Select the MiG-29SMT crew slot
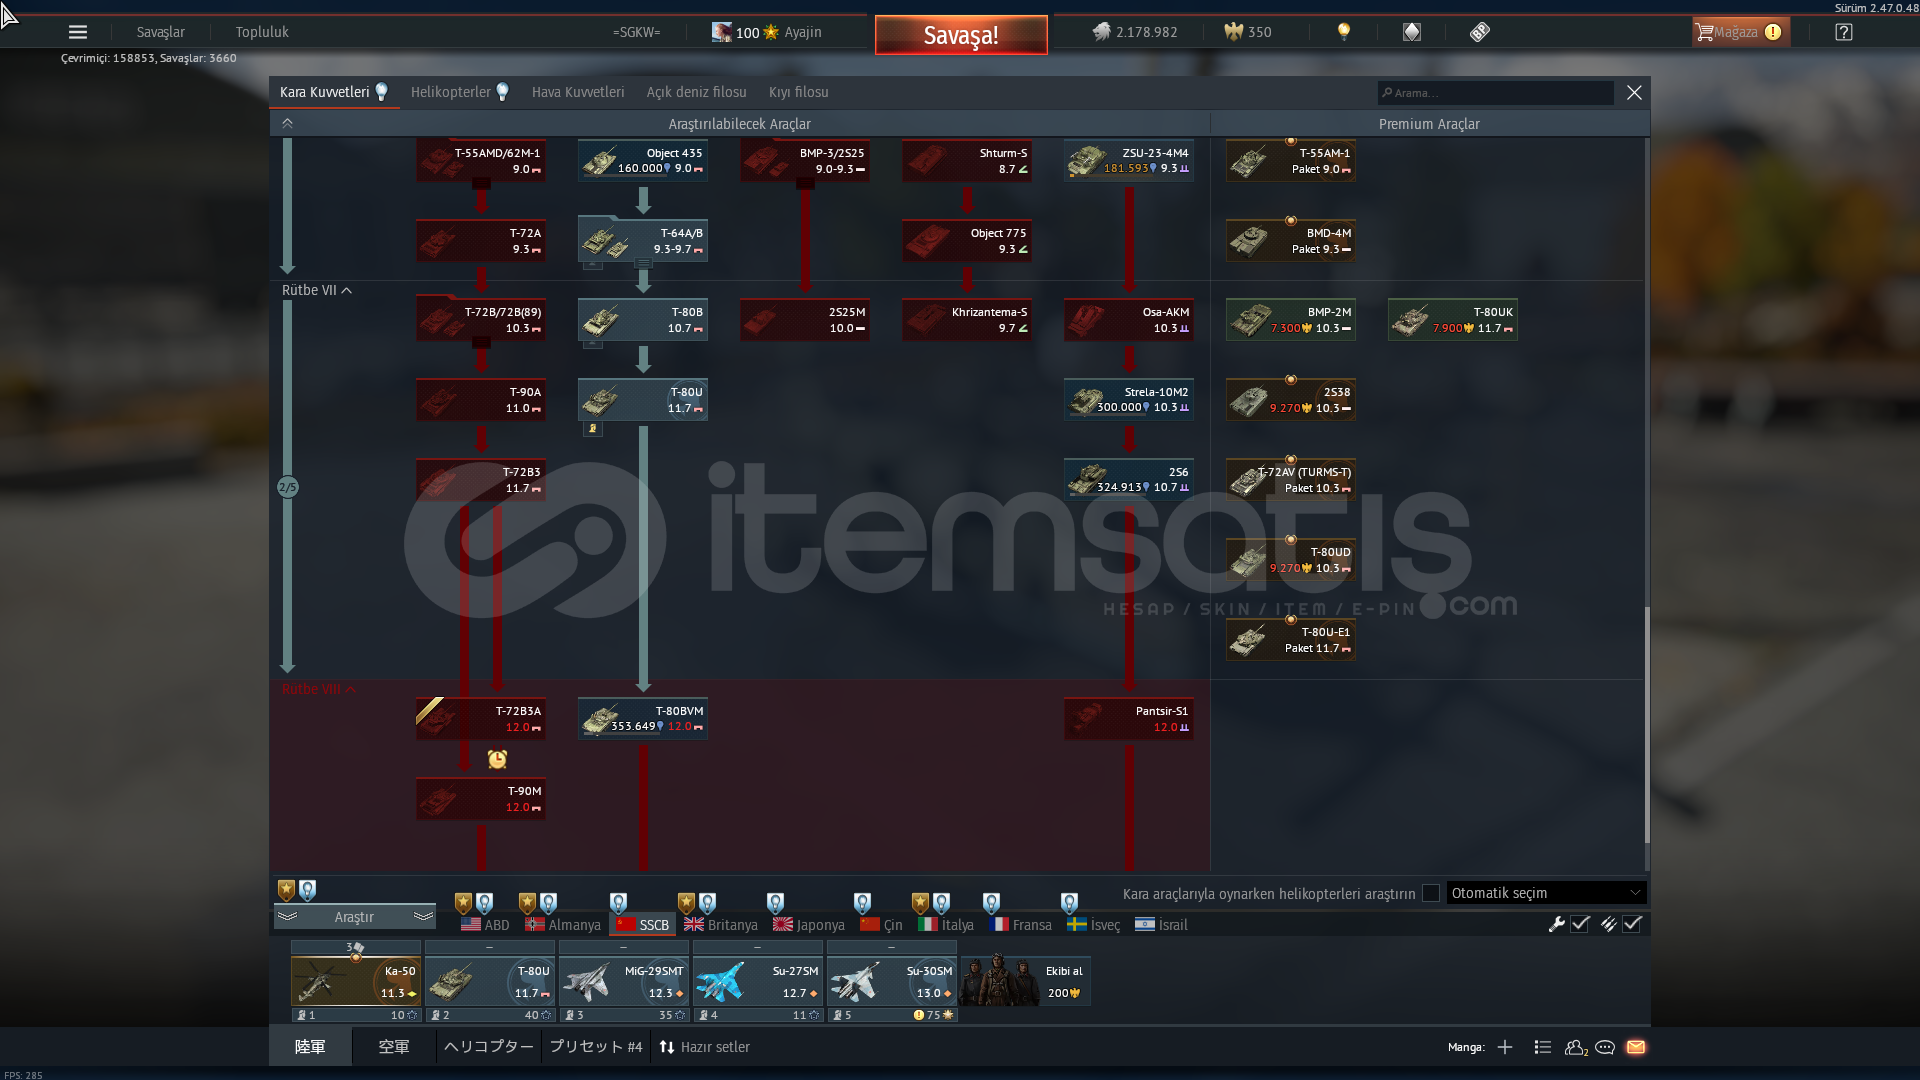Viewport: 1920px width, 1080px height. 624,981
